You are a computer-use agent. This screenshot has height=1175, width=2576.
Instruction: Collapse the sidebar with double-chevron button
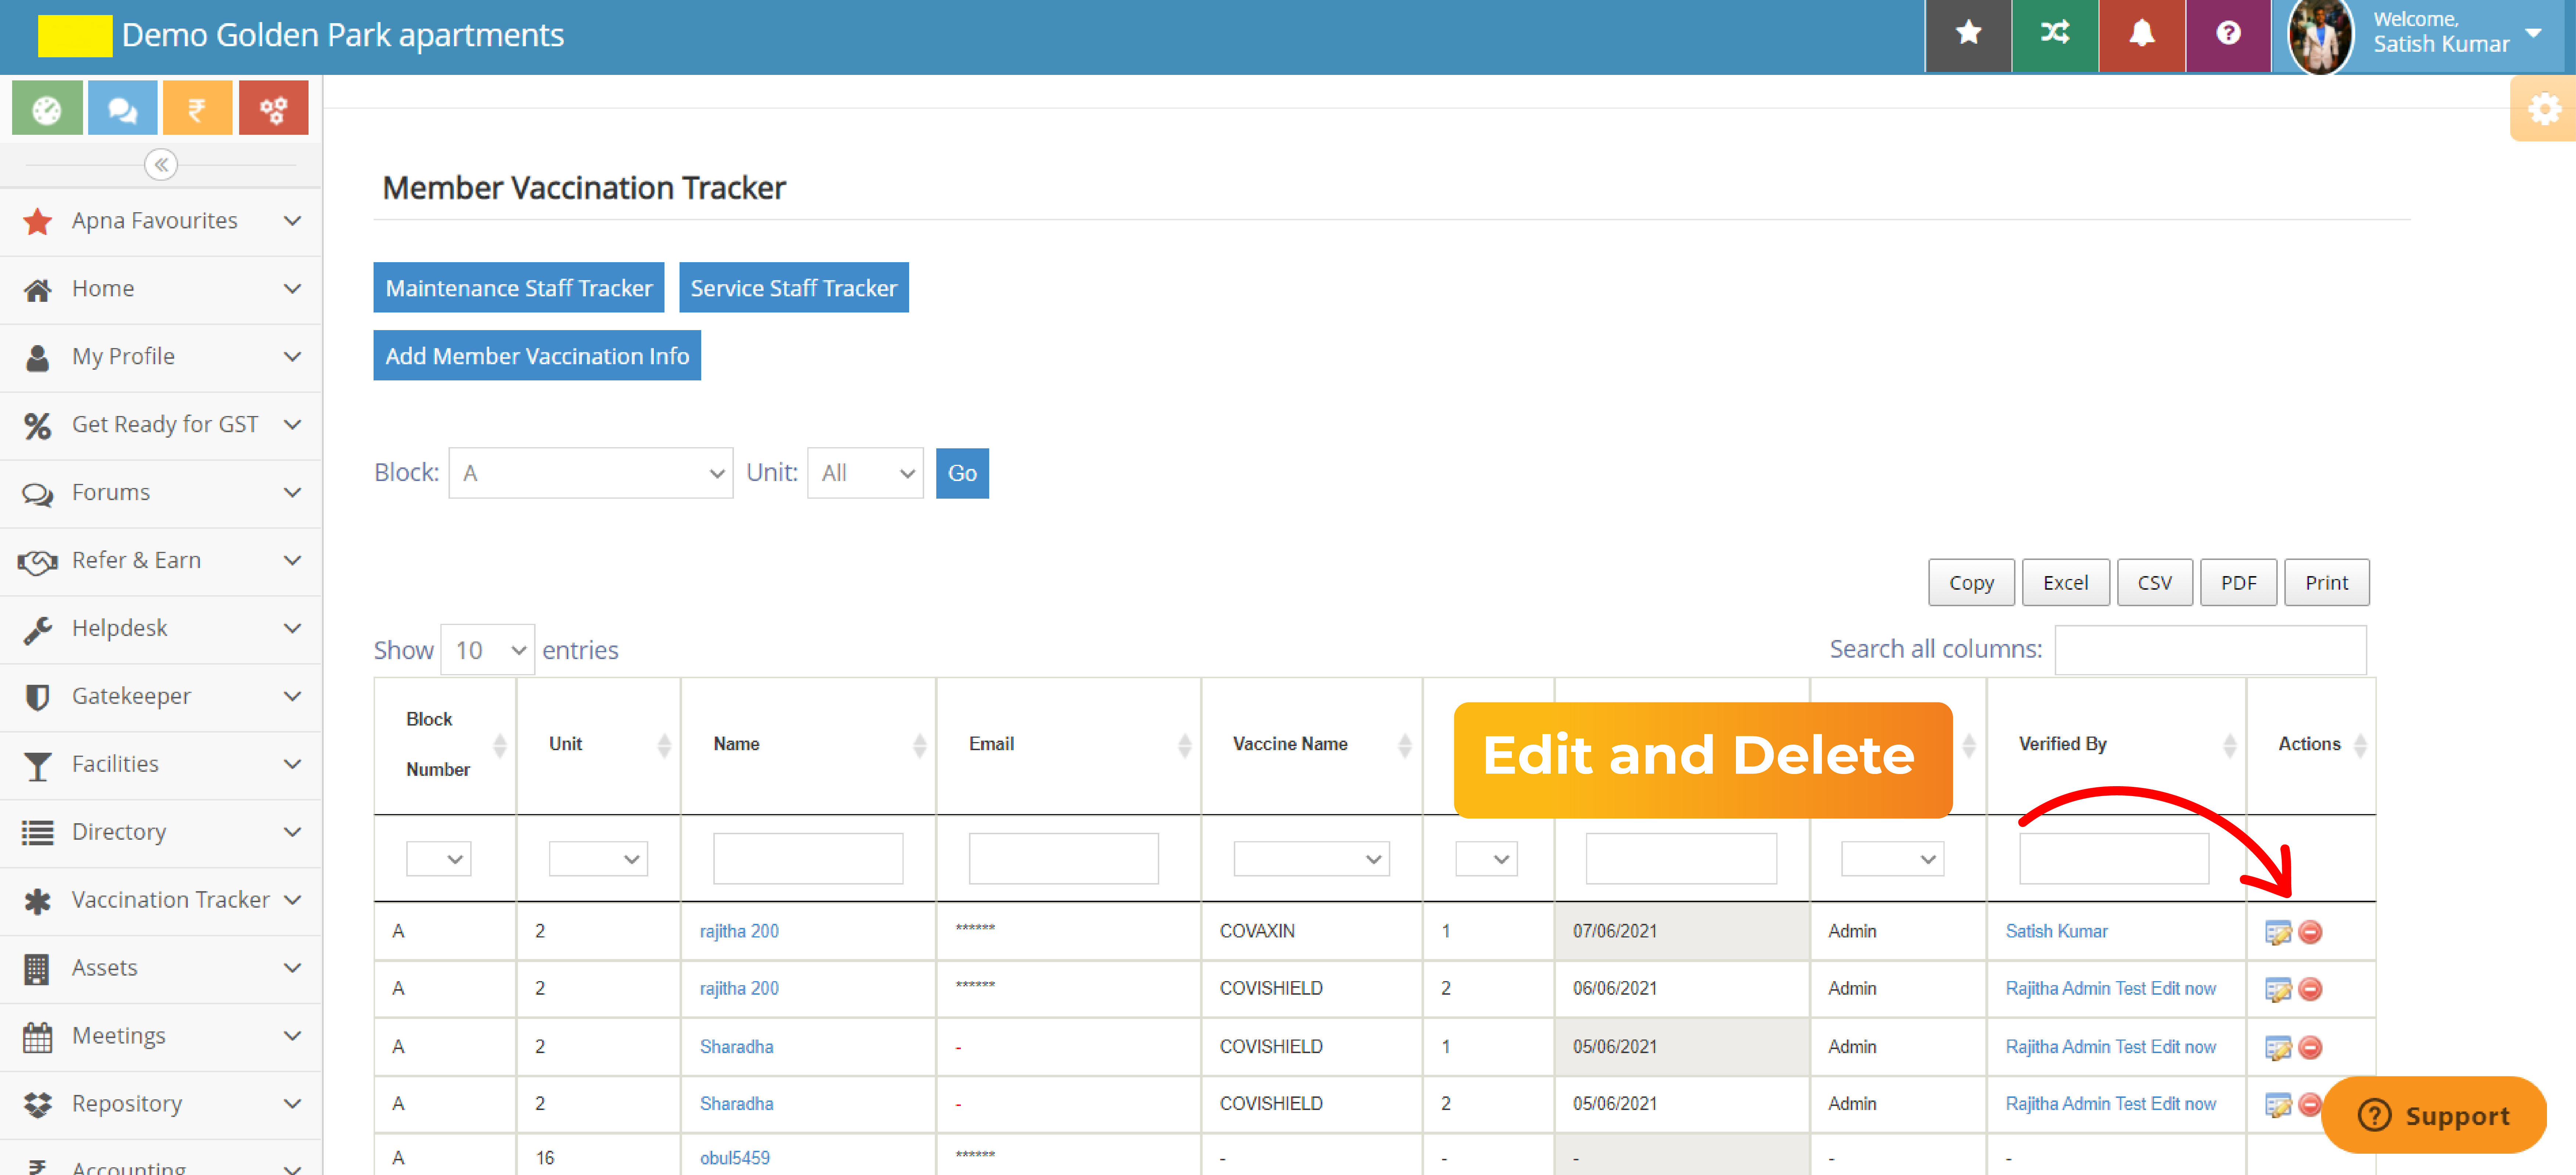161,164
